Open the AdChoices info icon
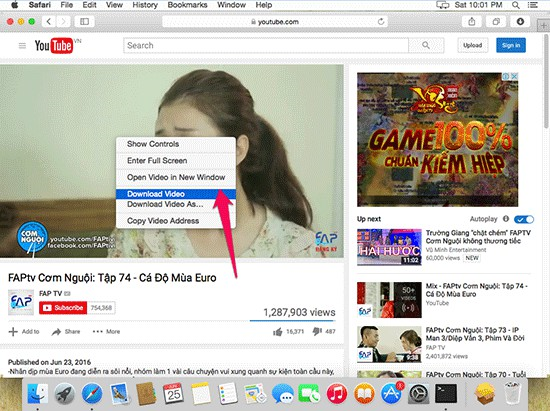 click(506, 76)
